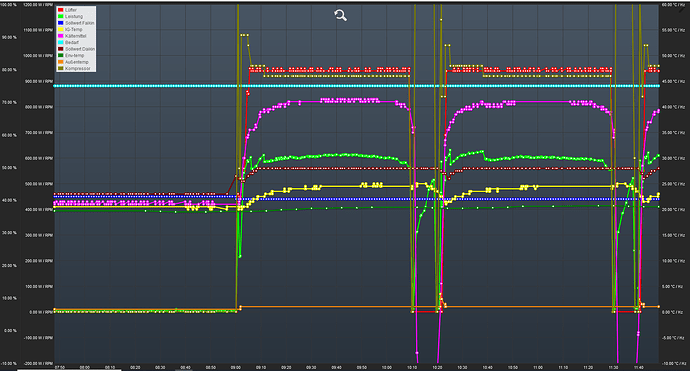This screenshot has height=371, width=690.
Task: Click the cyan Bedarf color swatch
Action: click(x=61, y=43)
